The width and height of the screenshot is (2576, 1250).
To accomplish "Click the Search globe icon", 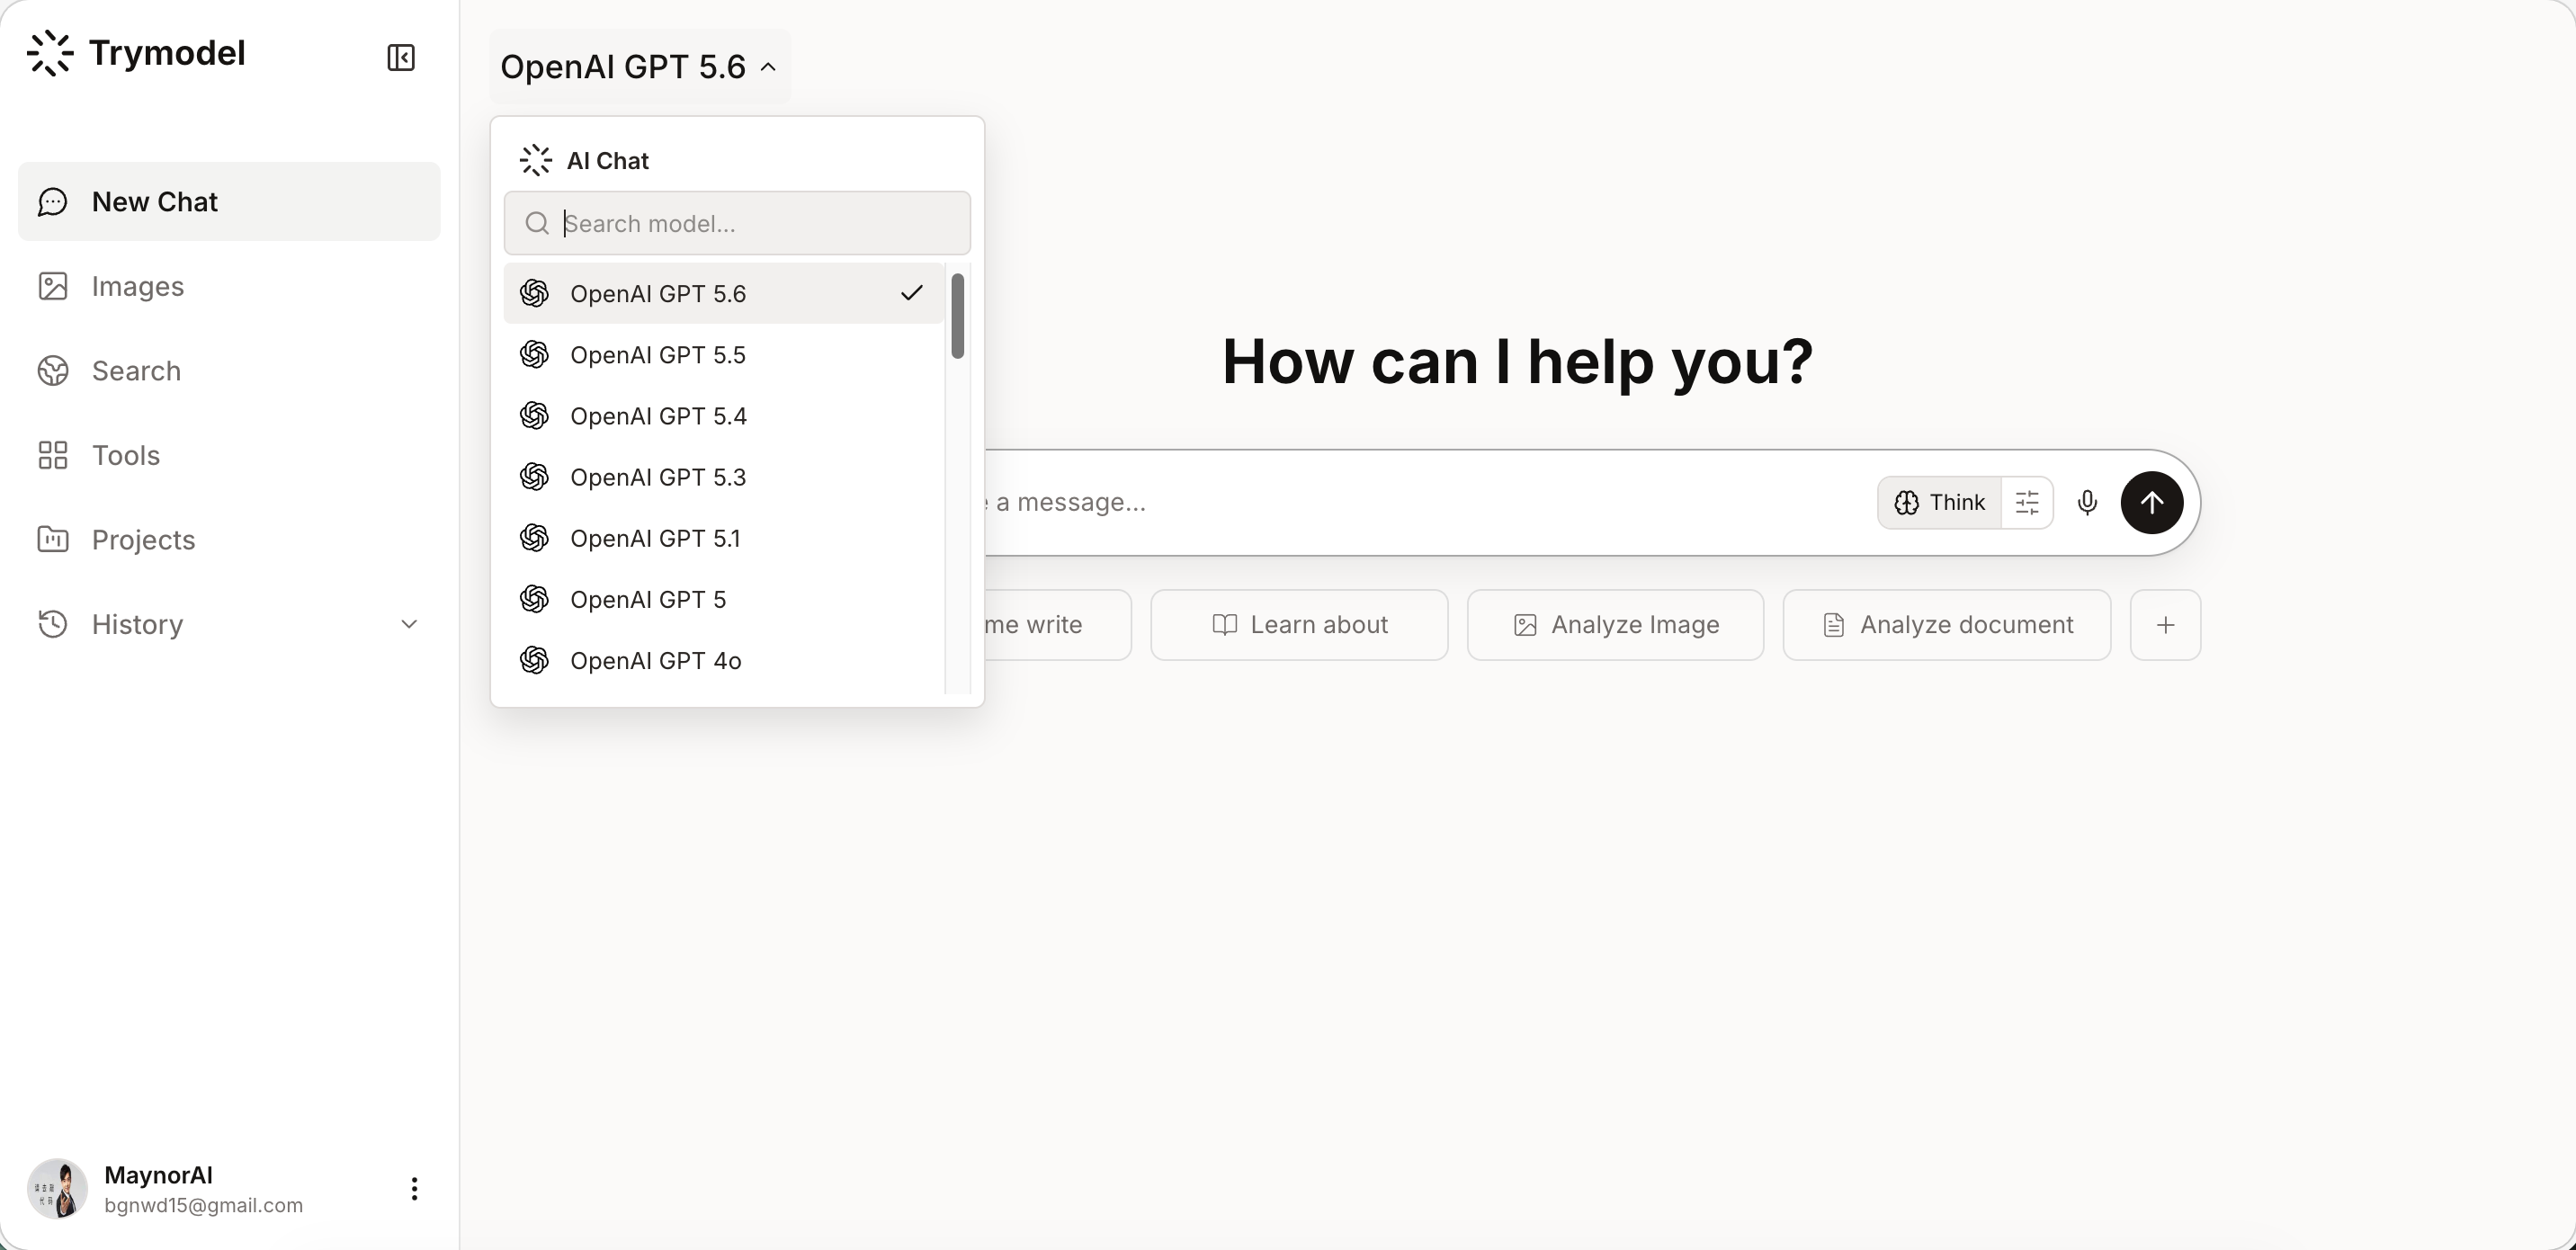I will (x=53, y=371).
